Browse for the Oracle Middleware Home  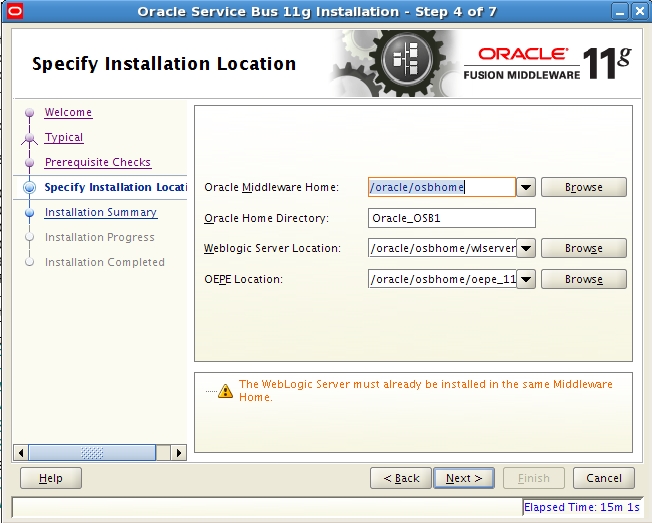click(x=584, y=187)
